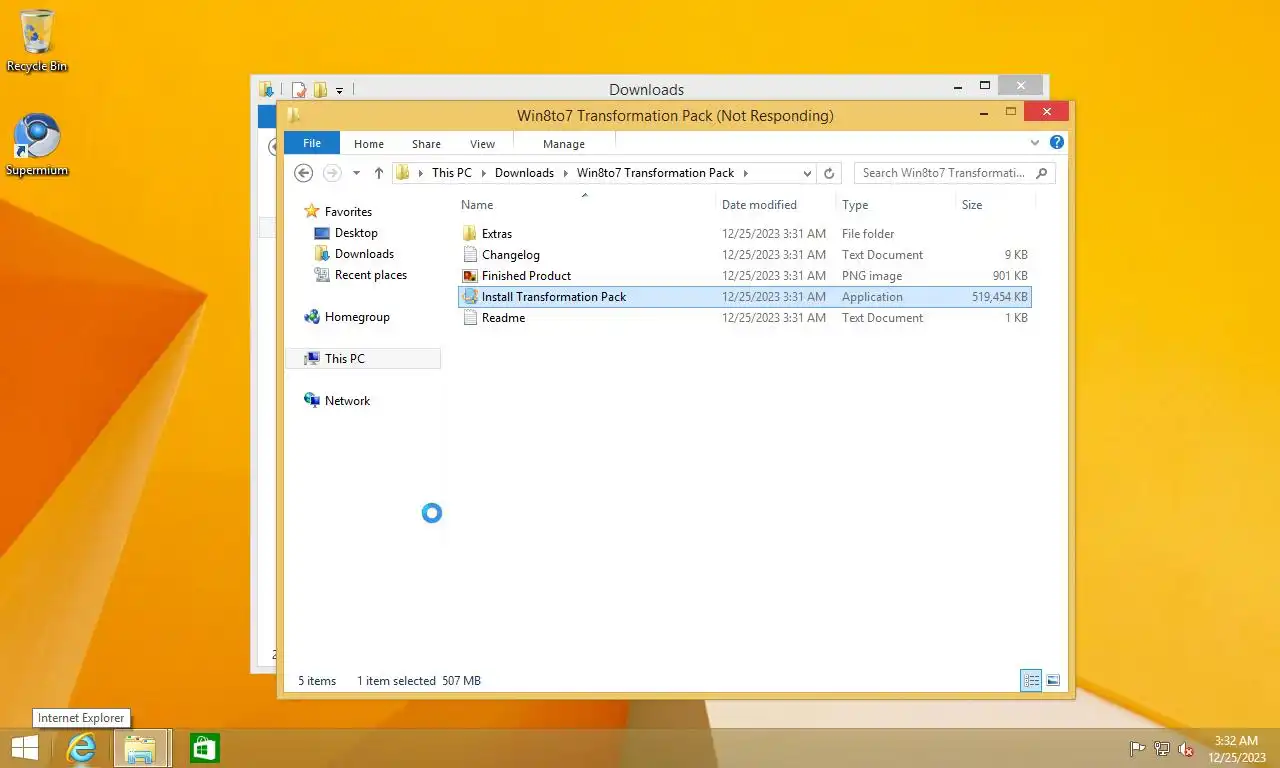Viewport: 1280px width, 768px height.
Task: Expand chevron after This PC breadcrumb
Action: 483,173
